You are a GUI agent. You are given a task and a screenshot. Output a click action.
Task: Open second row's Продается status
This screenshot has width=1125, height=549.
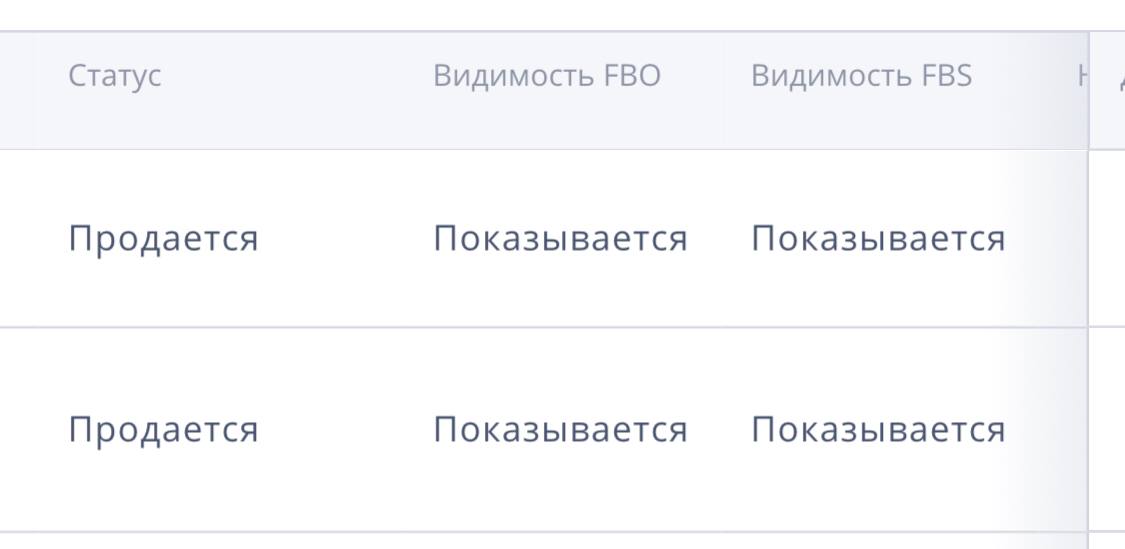click(x=163, y=430)
